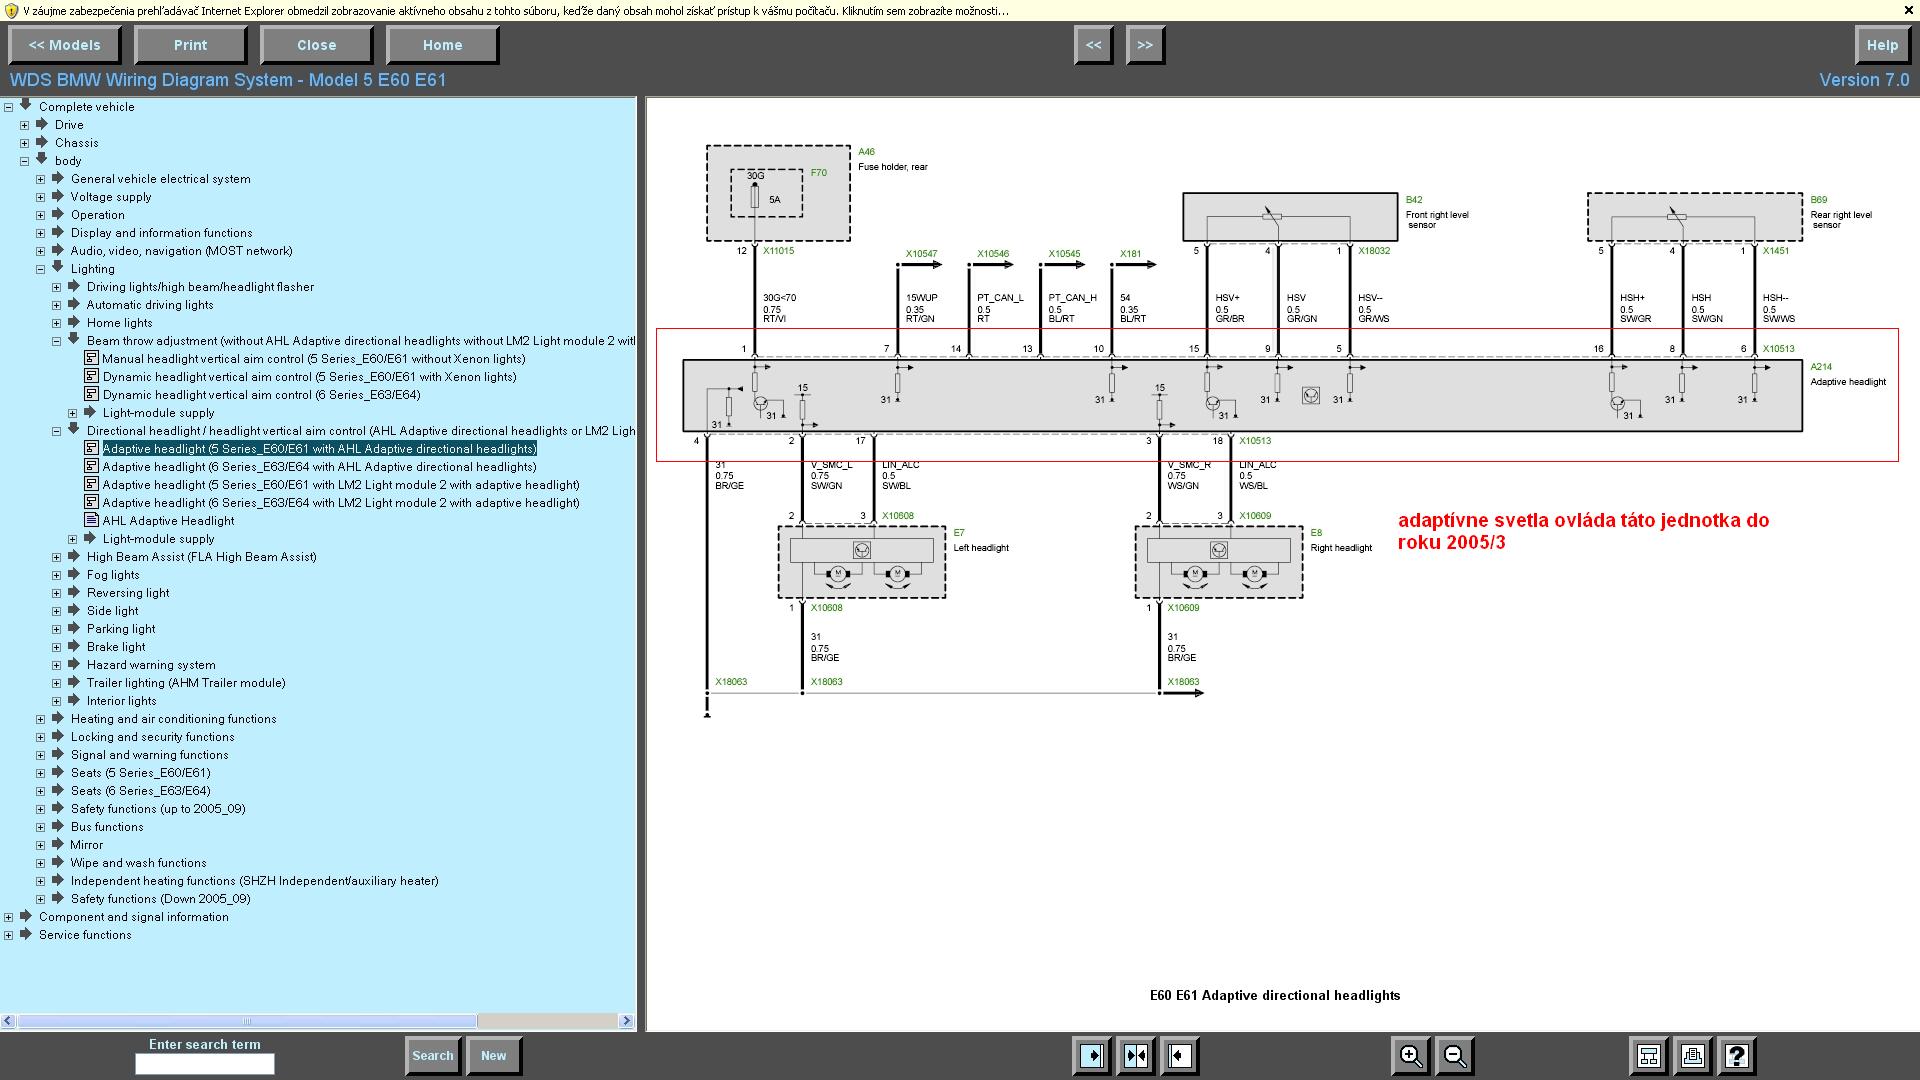Go to previous page with << button
Image resolution: width=1920 pixels, height=1080 pixels.
1094,45
